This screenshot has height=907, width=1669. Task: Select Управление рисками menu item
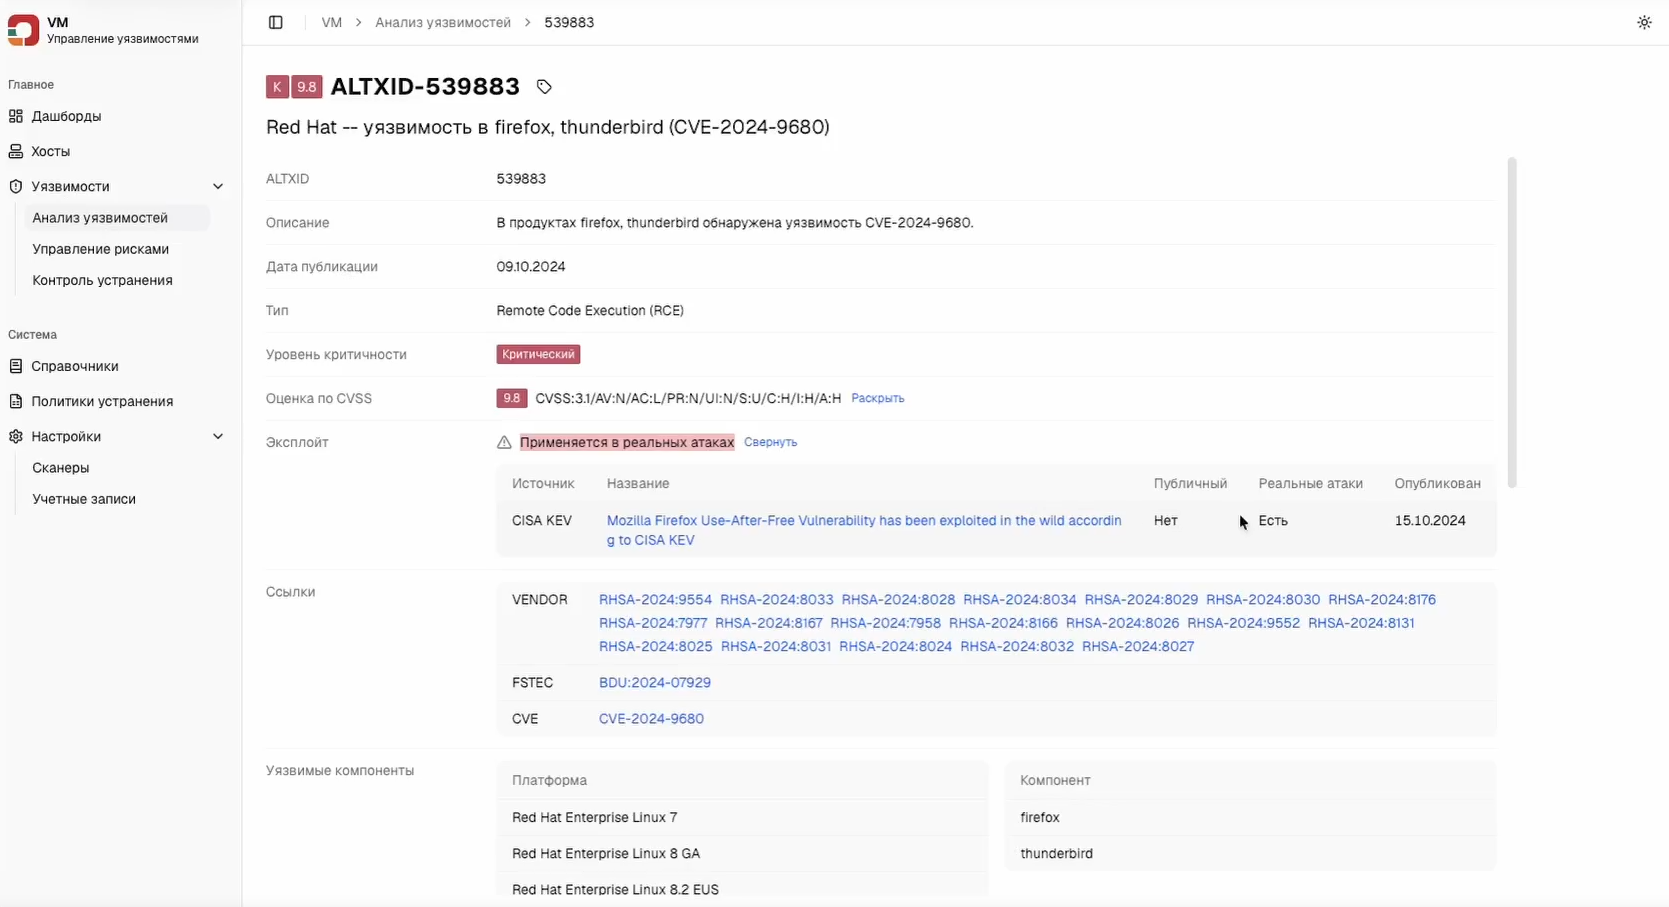tap(100, 249)
